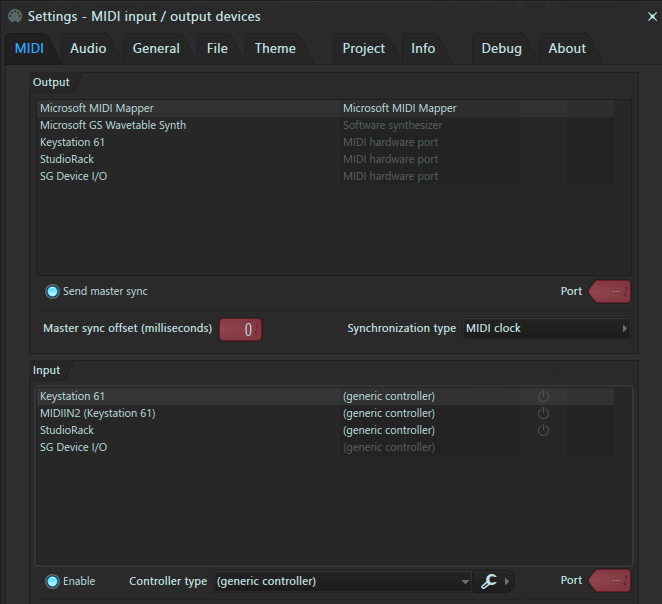
Task: Switch to the Audio tab
Action: tap(88, 48)
